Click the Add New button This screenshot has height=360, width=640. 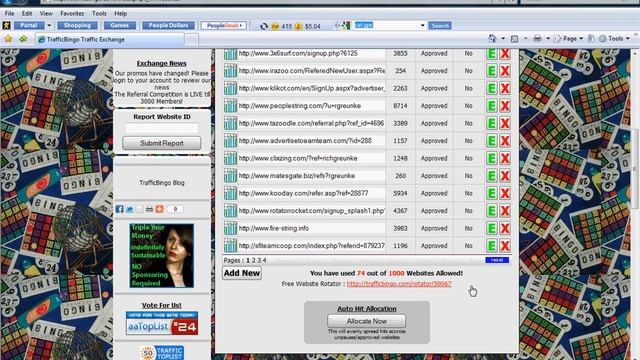pyautogui.click(x=242, y=273)
